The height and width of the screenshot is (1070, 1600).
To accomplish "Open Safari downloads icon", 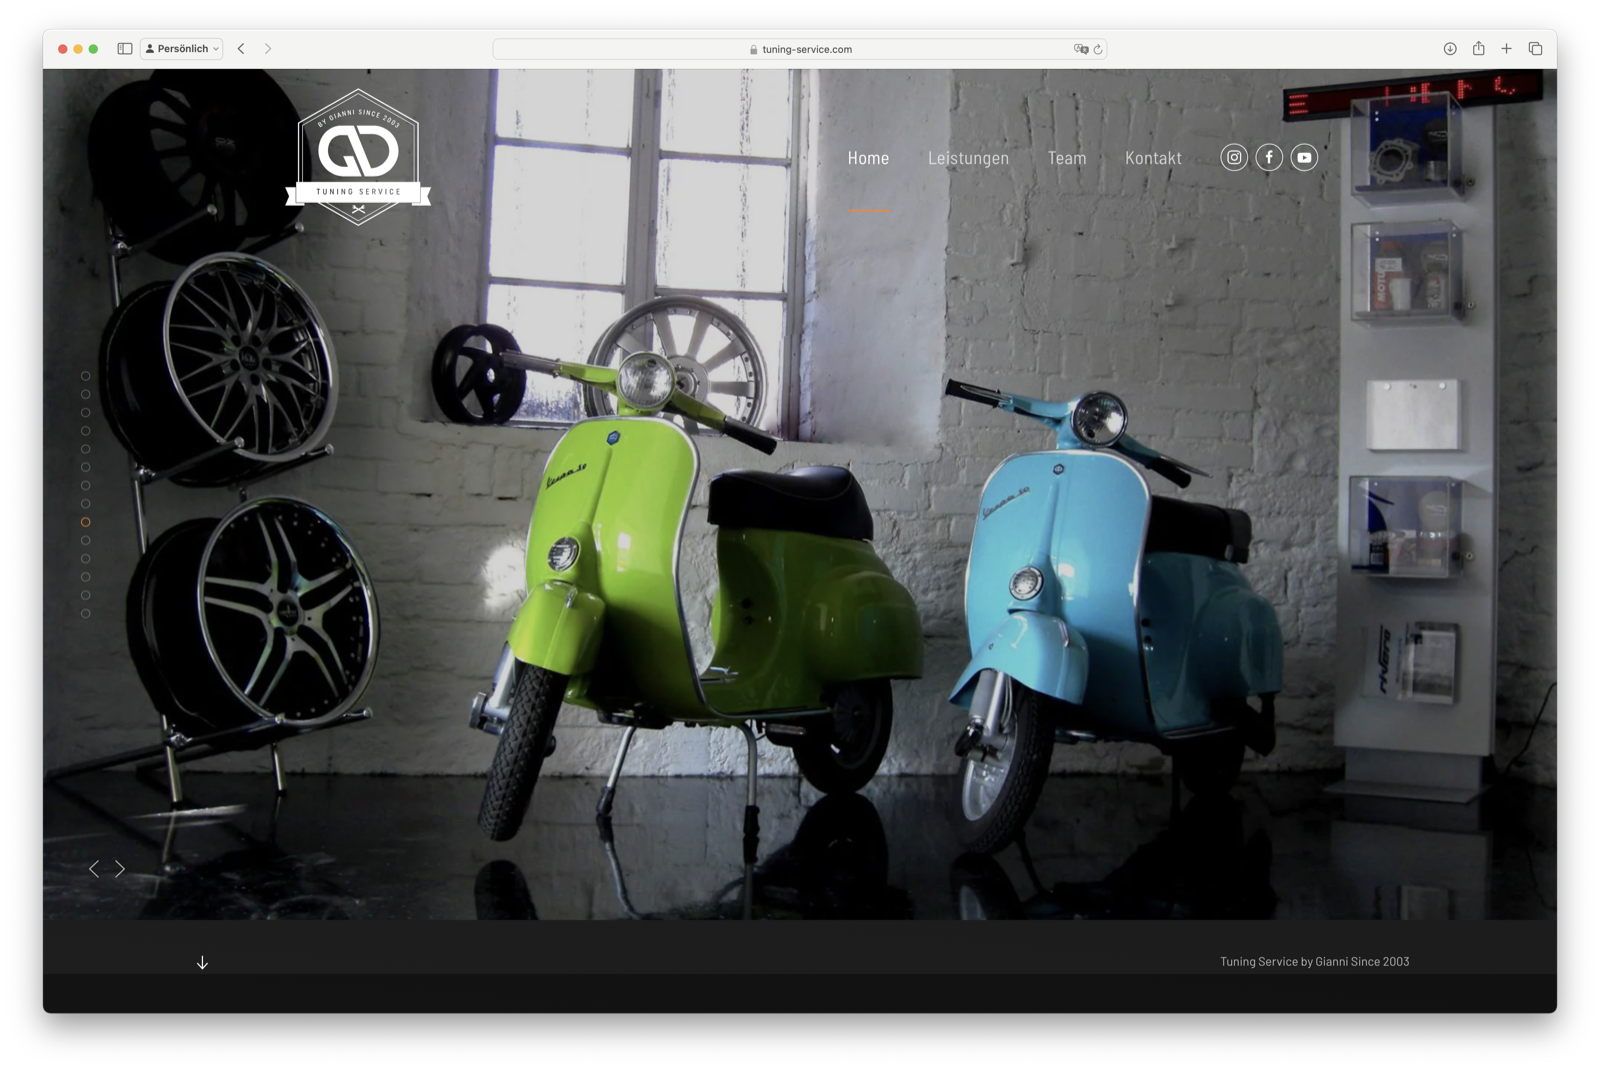I will tap(1450, 48).
